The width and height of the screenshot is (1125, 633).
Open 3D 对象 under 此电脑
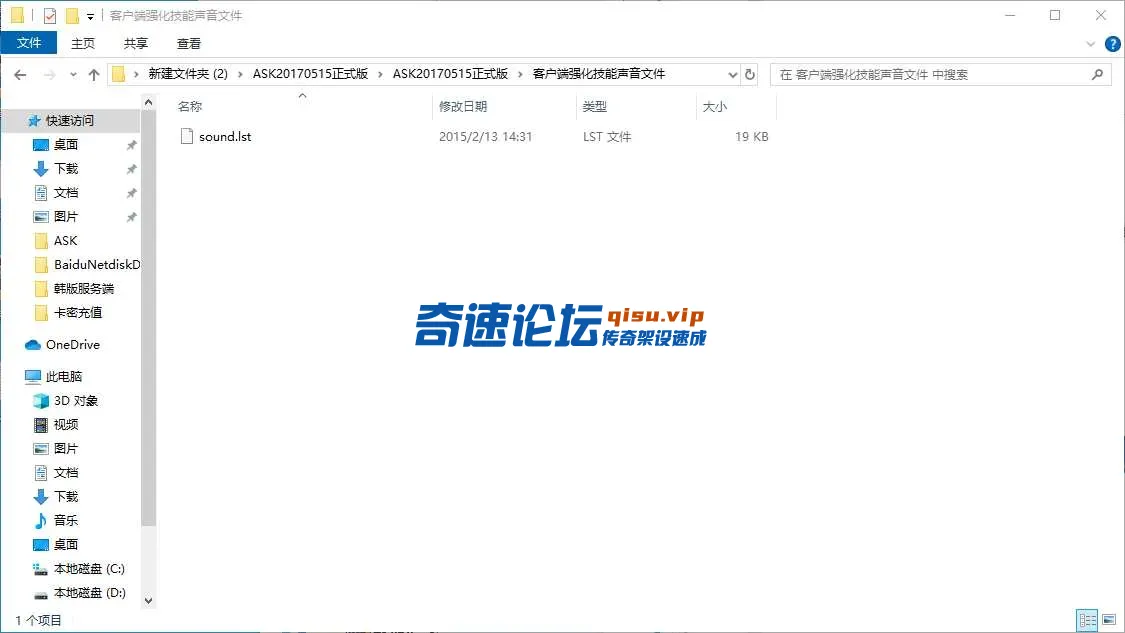pos(75,401)
